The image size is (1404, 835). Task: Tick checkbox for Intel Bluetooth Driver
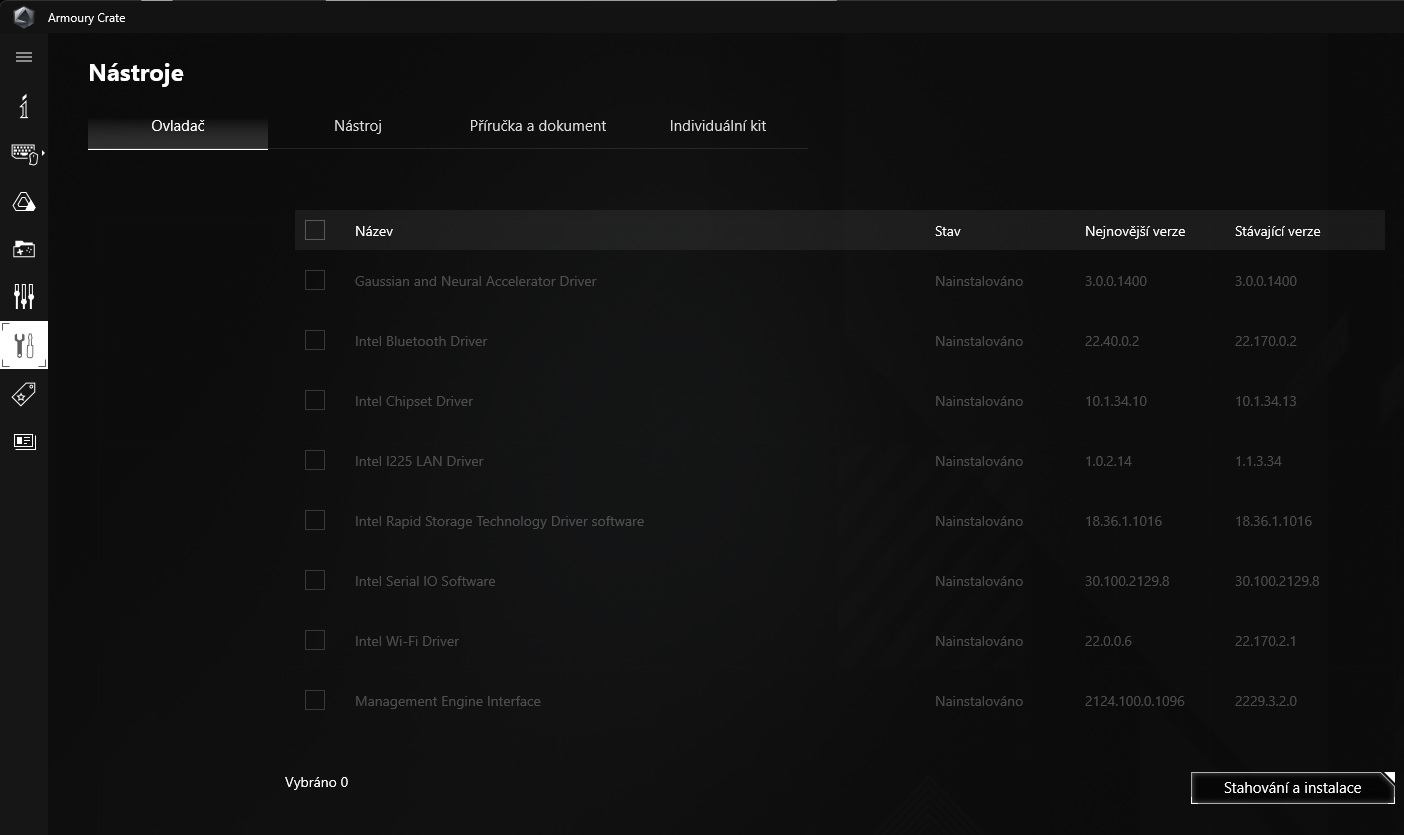[315, 341]
